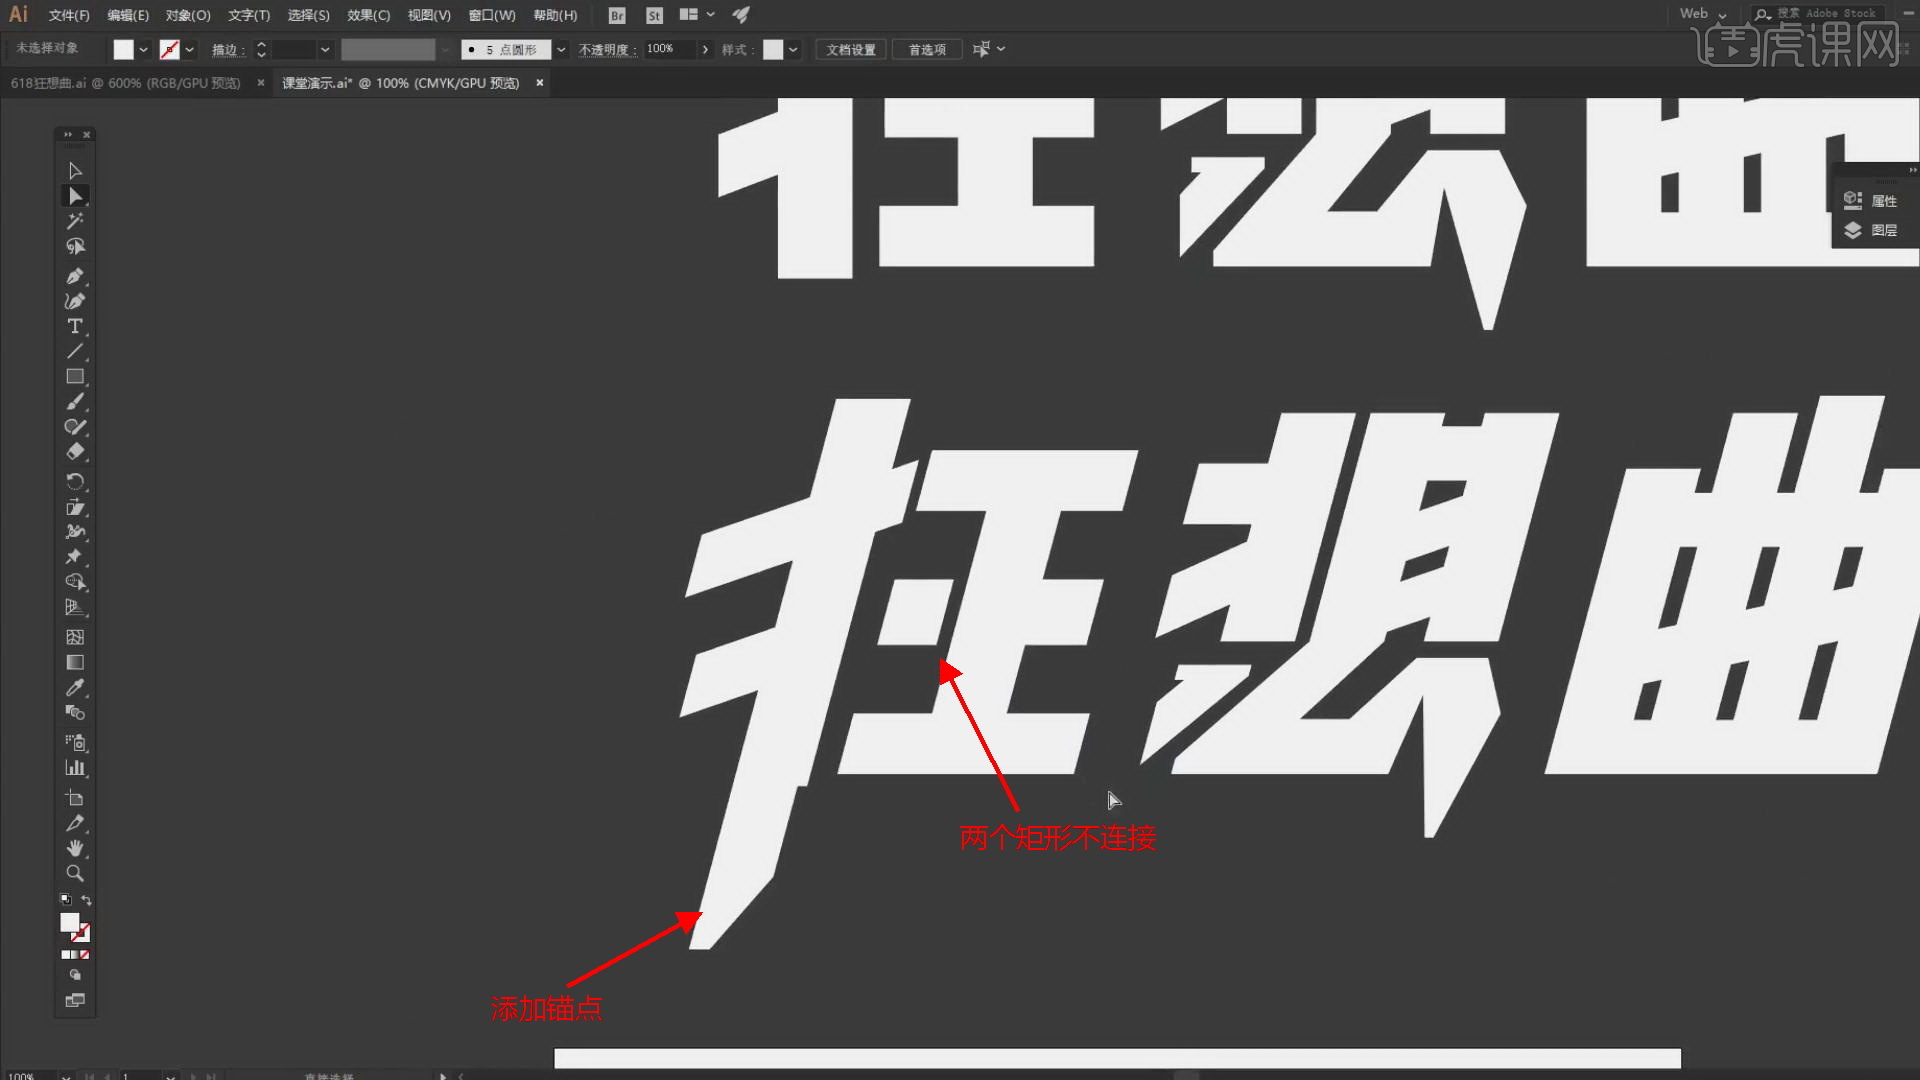1920x1080 pixels.
Task: Select the Hand tool
Action: point(75,848)
